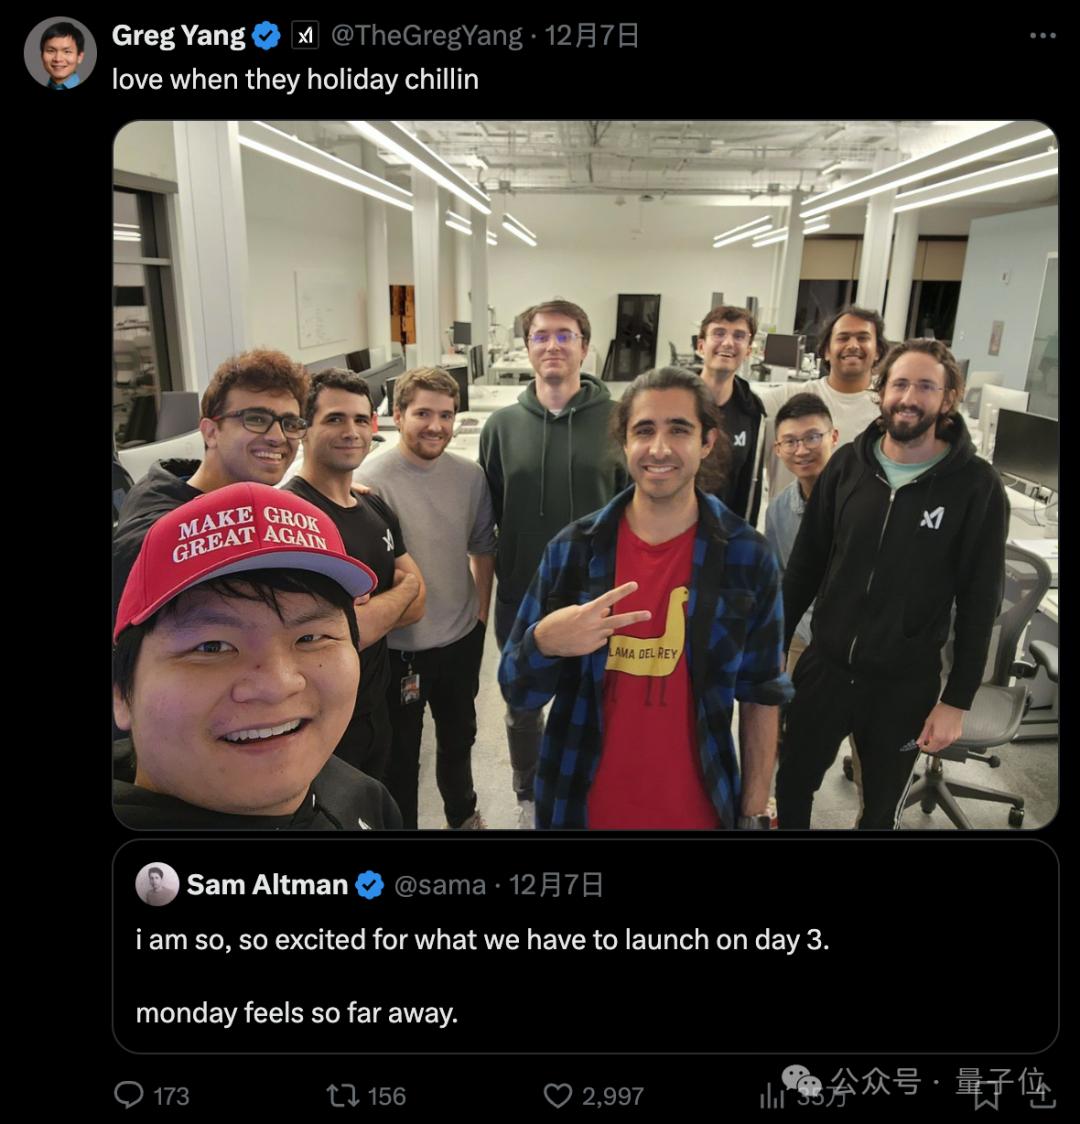Click the xAI affiliation badge icon
Image resolution: width=1080 pixels, height=1124 pixels.
click(305, 35)
